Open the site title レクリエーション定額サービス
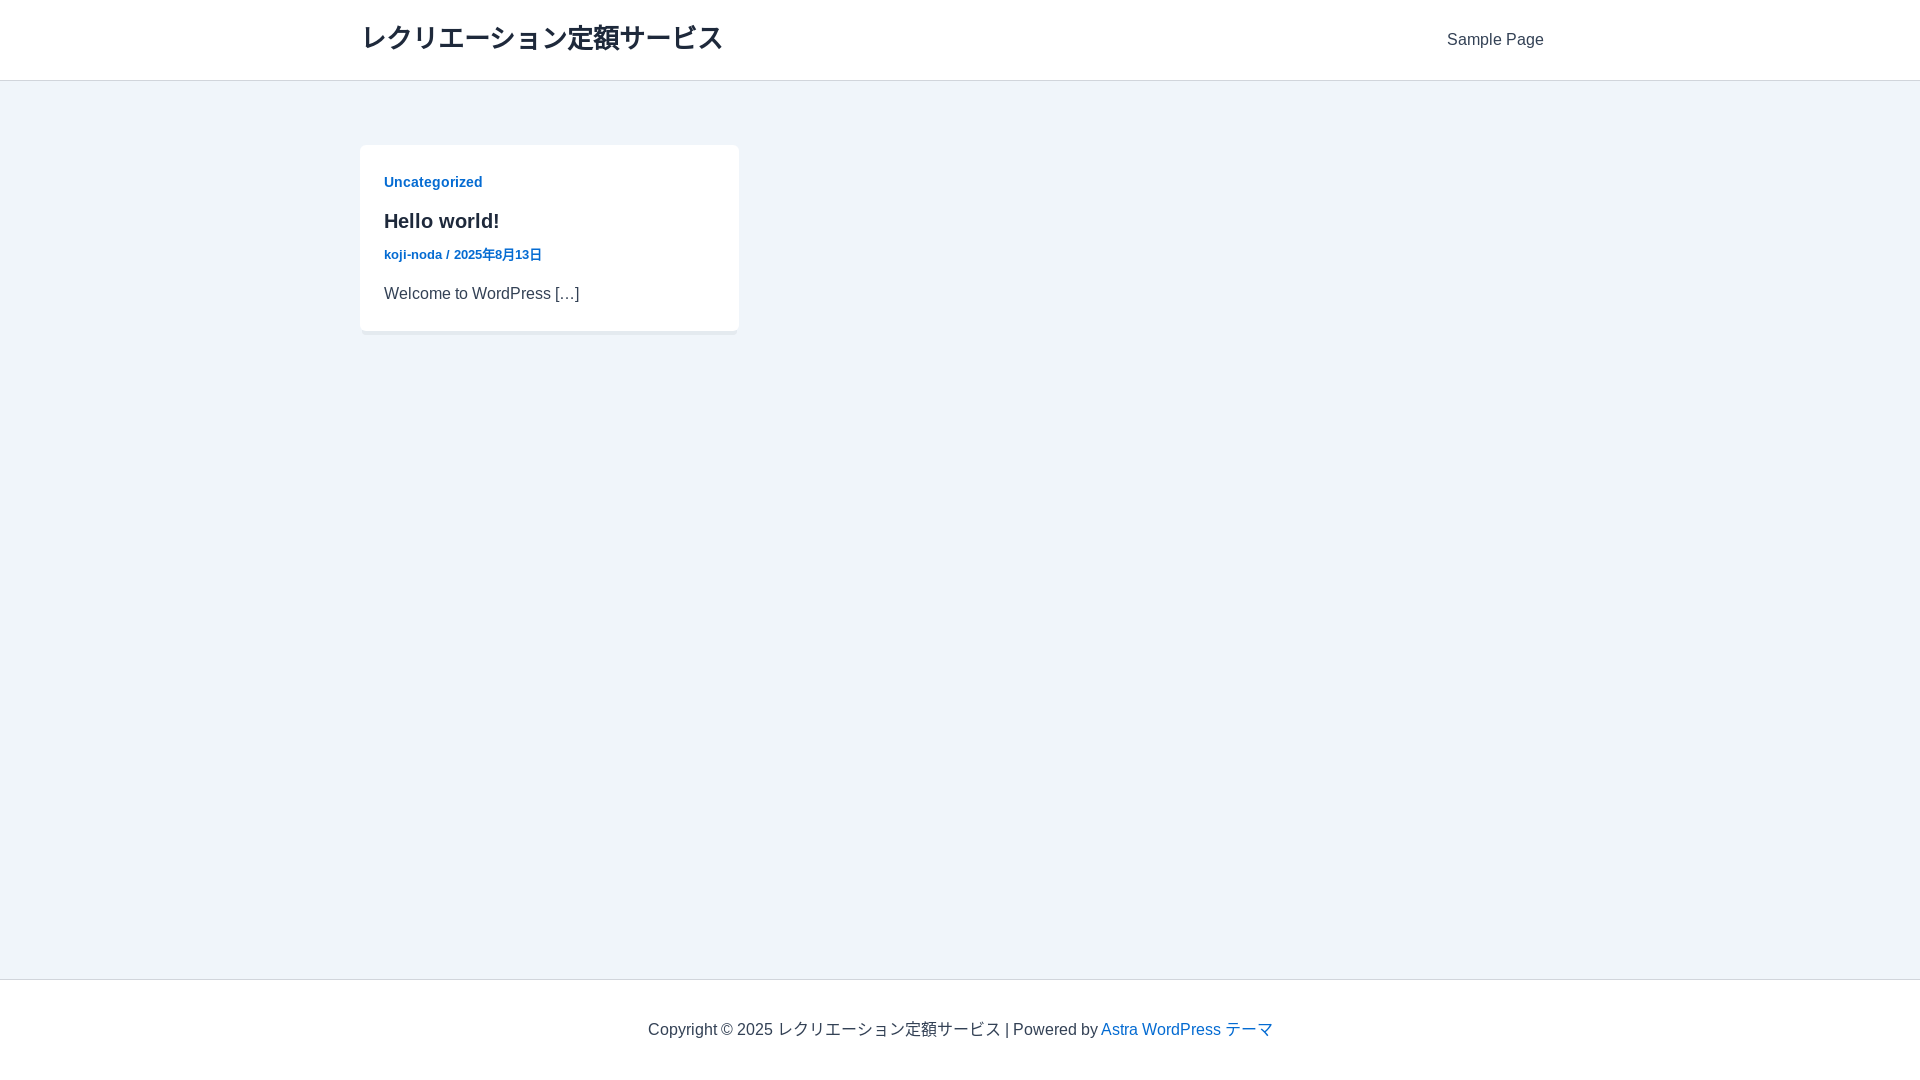The image size is (1920, 1080). pos(541,39)
